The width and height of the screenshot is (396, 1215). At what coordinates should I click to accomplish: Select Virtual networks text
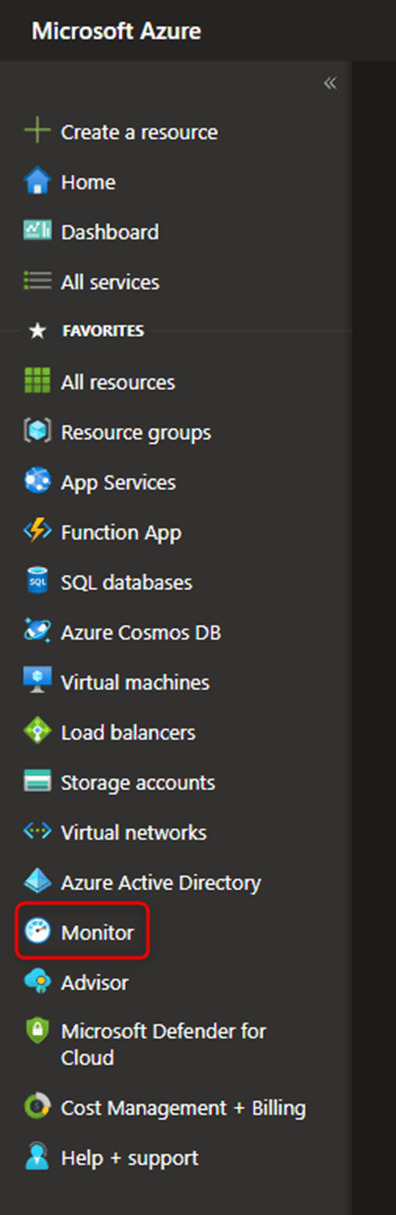tap(134, 832)
